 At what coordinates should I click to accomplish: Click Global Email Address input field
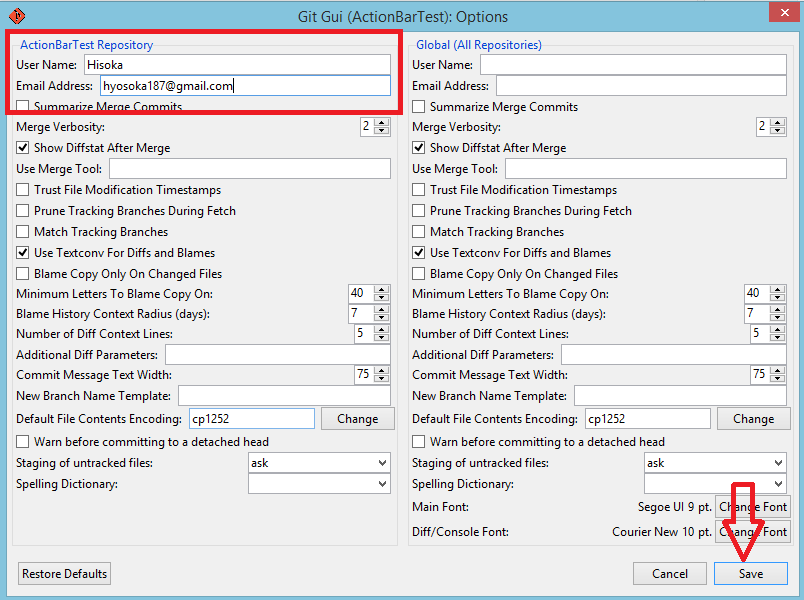(x=641, y=86)
